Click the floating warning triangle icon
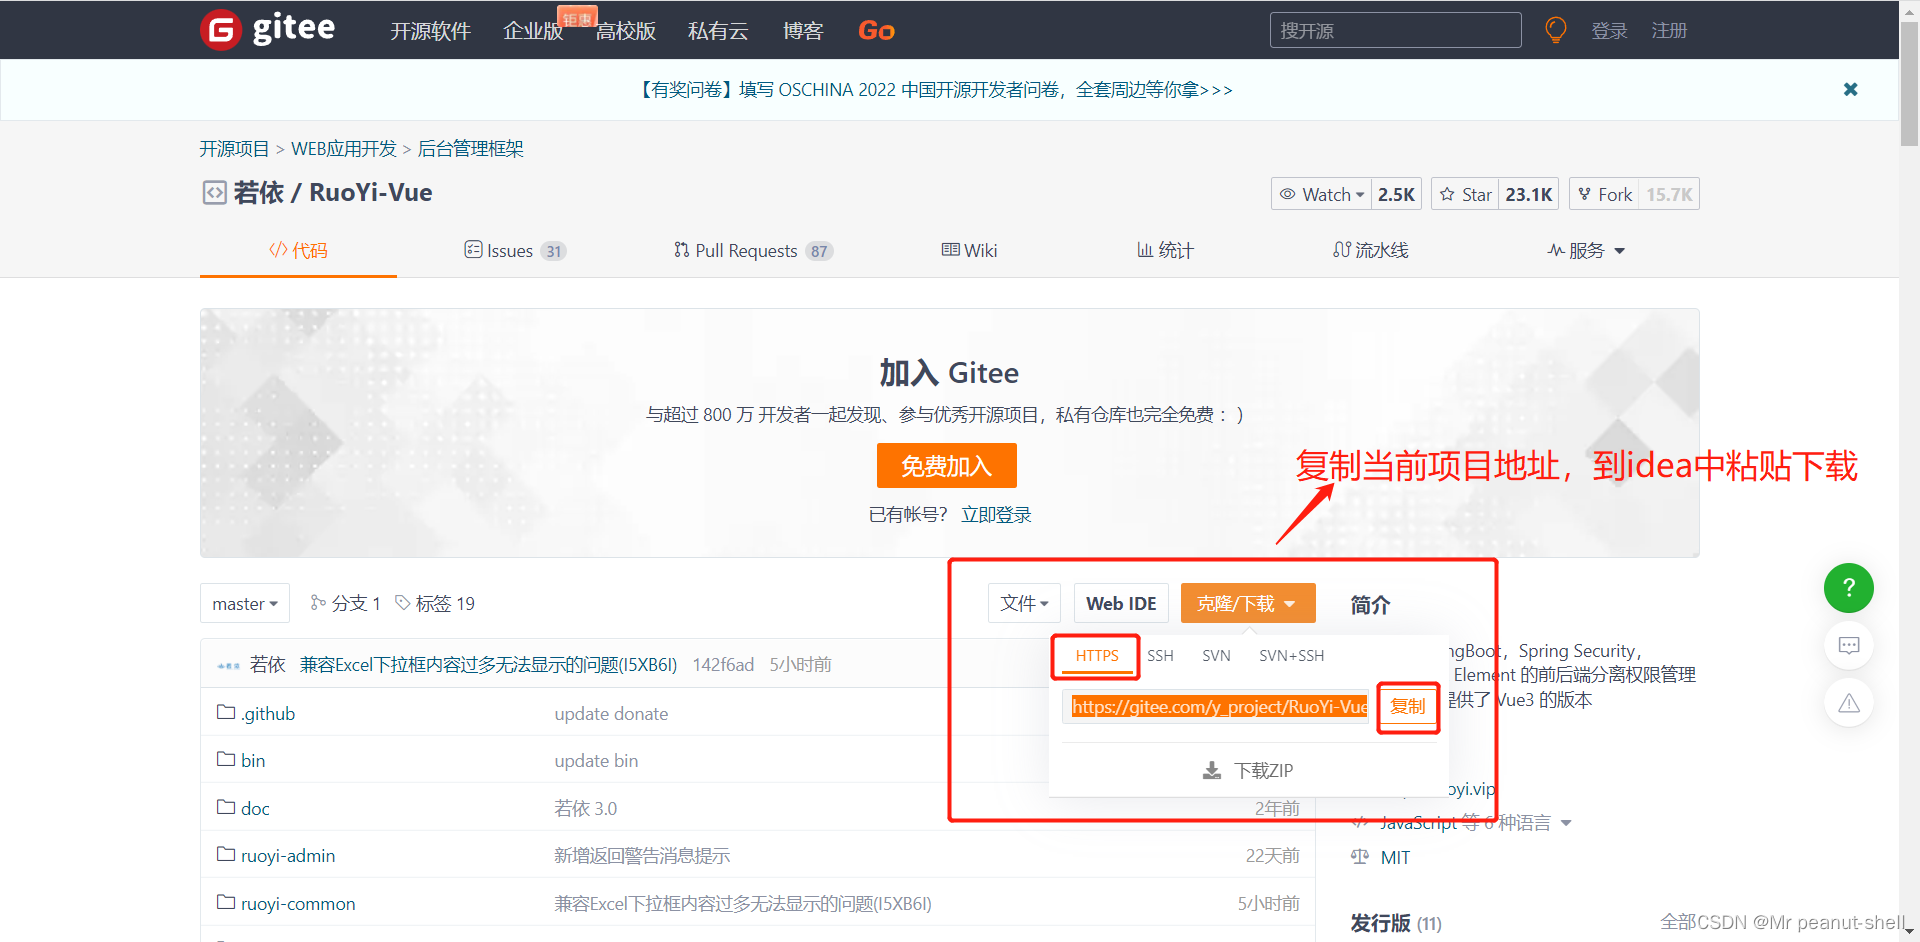Viewport: 1920px width, 942px height. pos(1848,703)
